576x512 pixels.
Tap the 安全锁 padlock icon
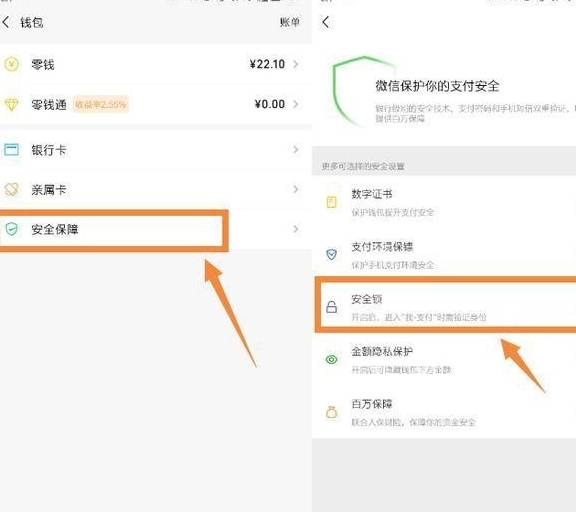332,307
